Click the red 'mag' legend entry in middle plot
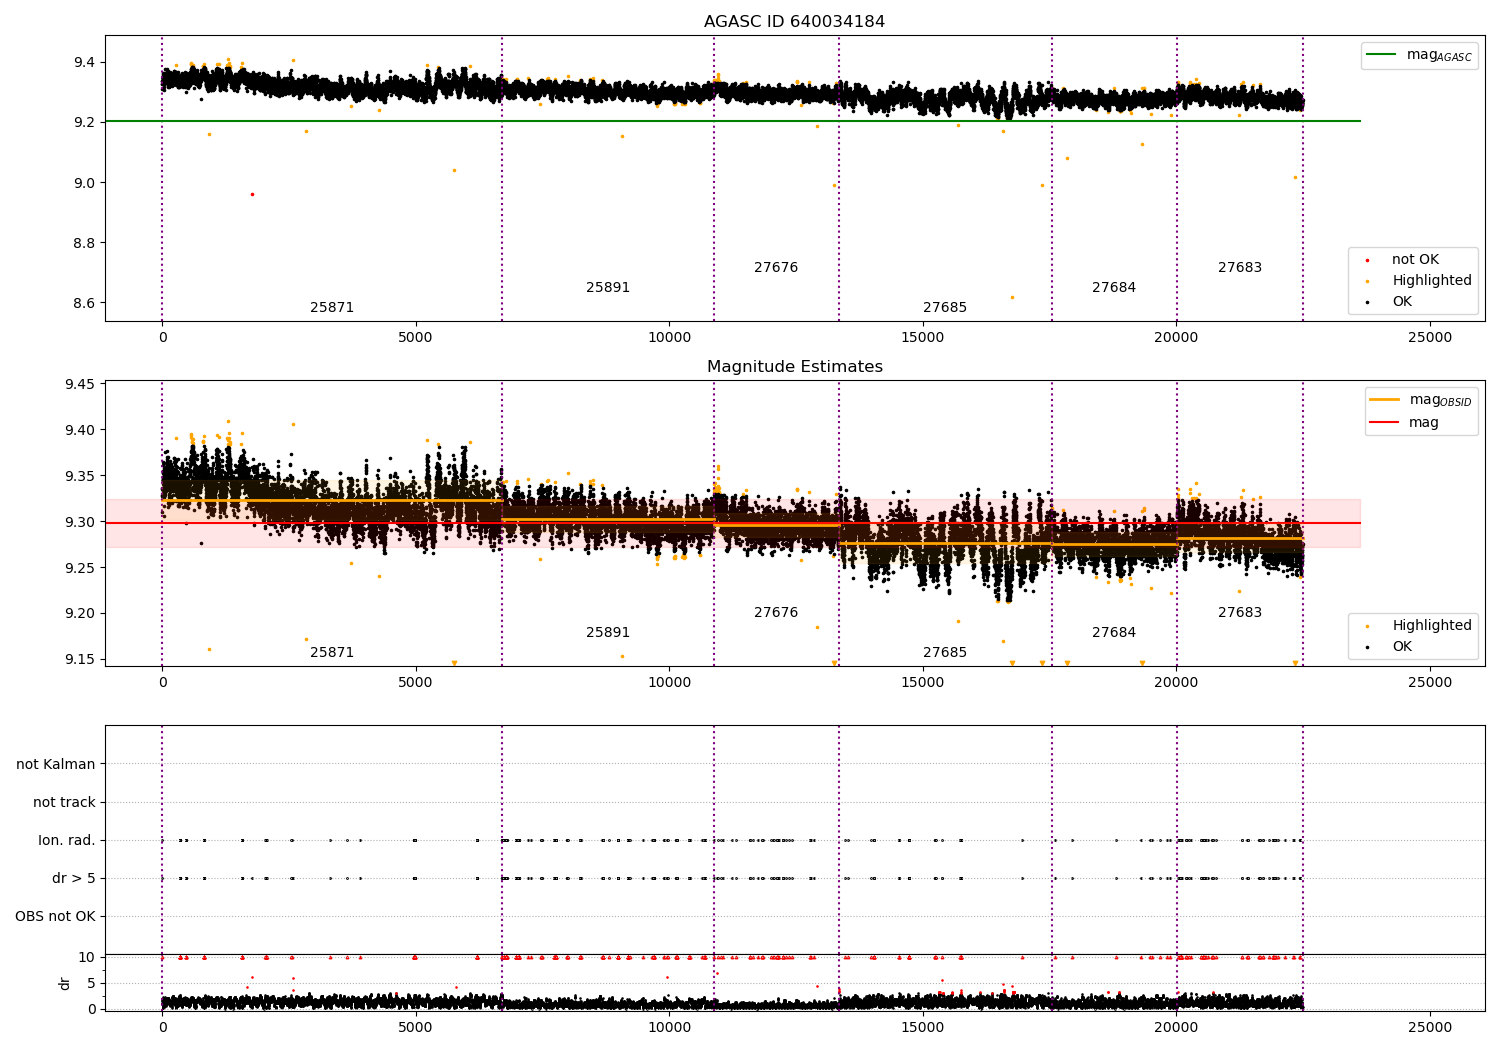The image size is (1500, 1050). [x=1405, y=423]
